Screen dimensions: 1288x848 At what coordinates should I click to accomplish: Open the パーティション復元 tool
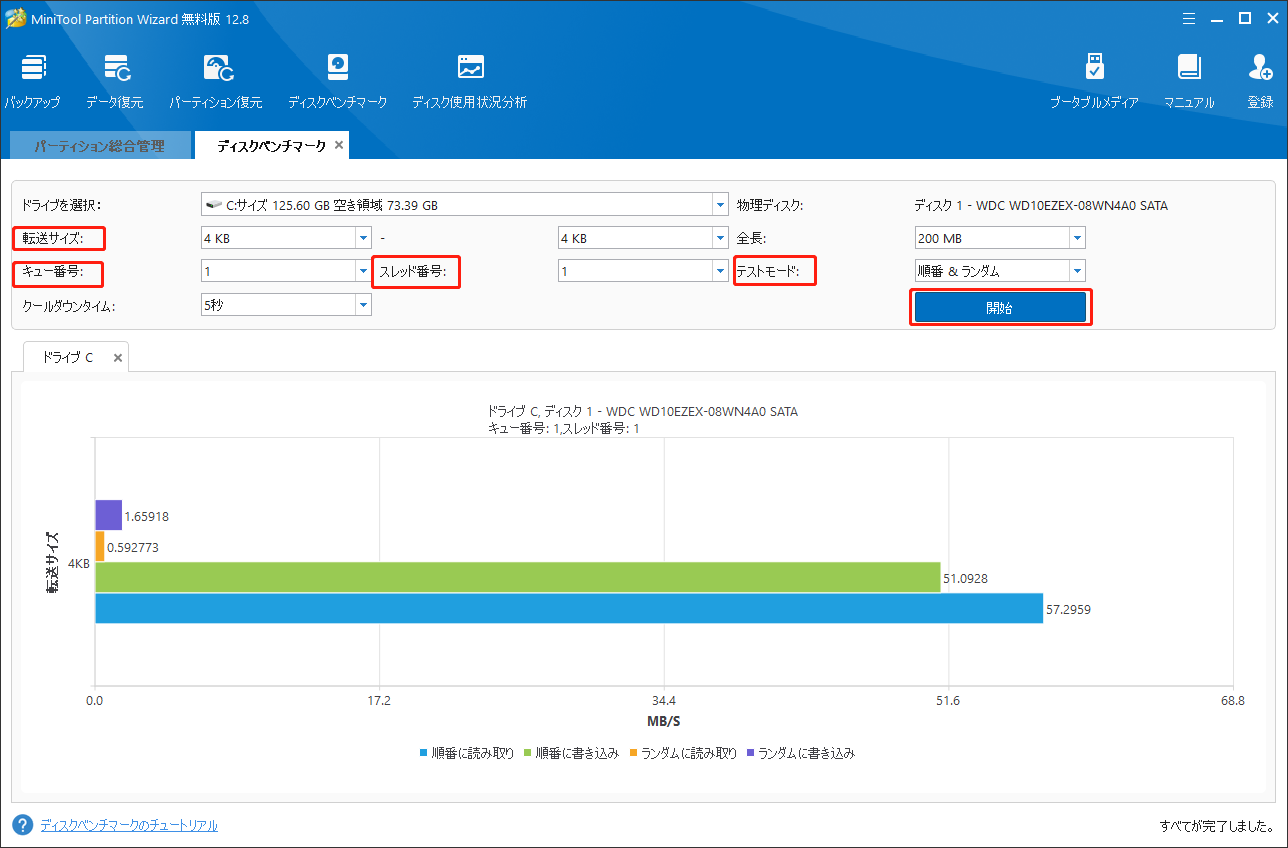(216, 82)
